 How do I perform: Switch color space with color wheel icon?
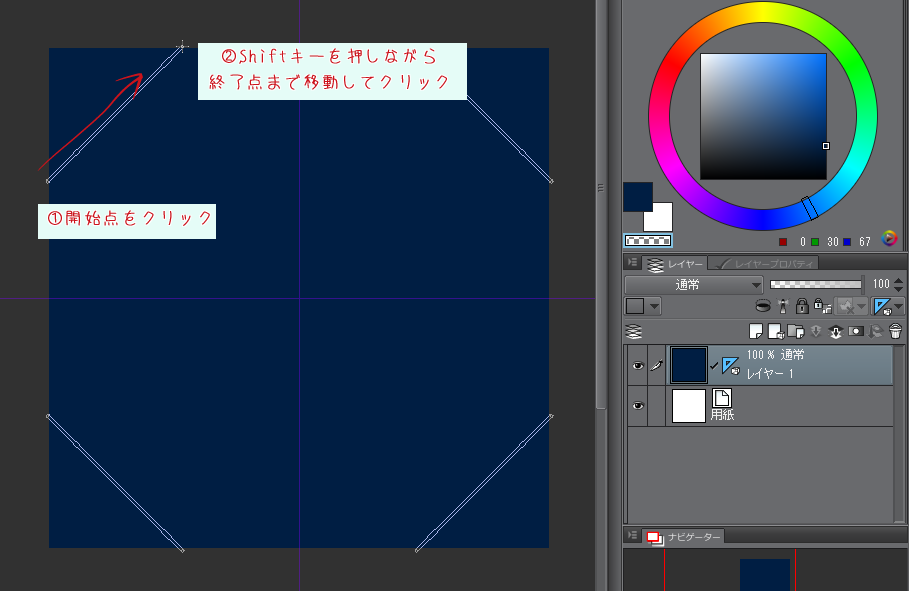point(889,238)
